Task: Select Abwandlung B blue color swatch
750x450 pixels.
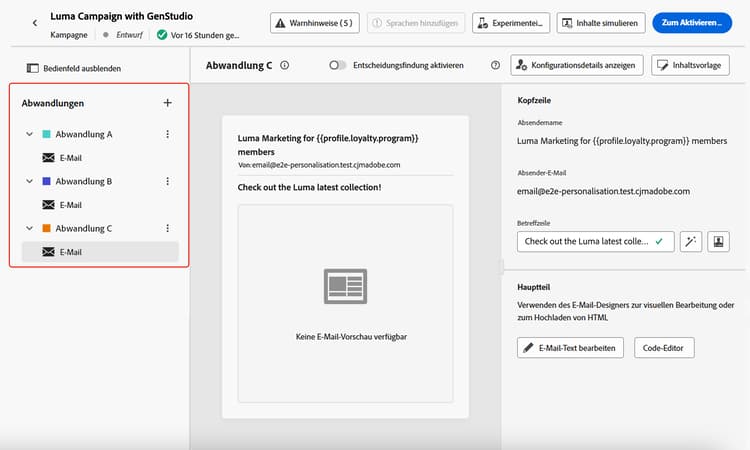Action: pyautogui.click(x=46, y=181)
